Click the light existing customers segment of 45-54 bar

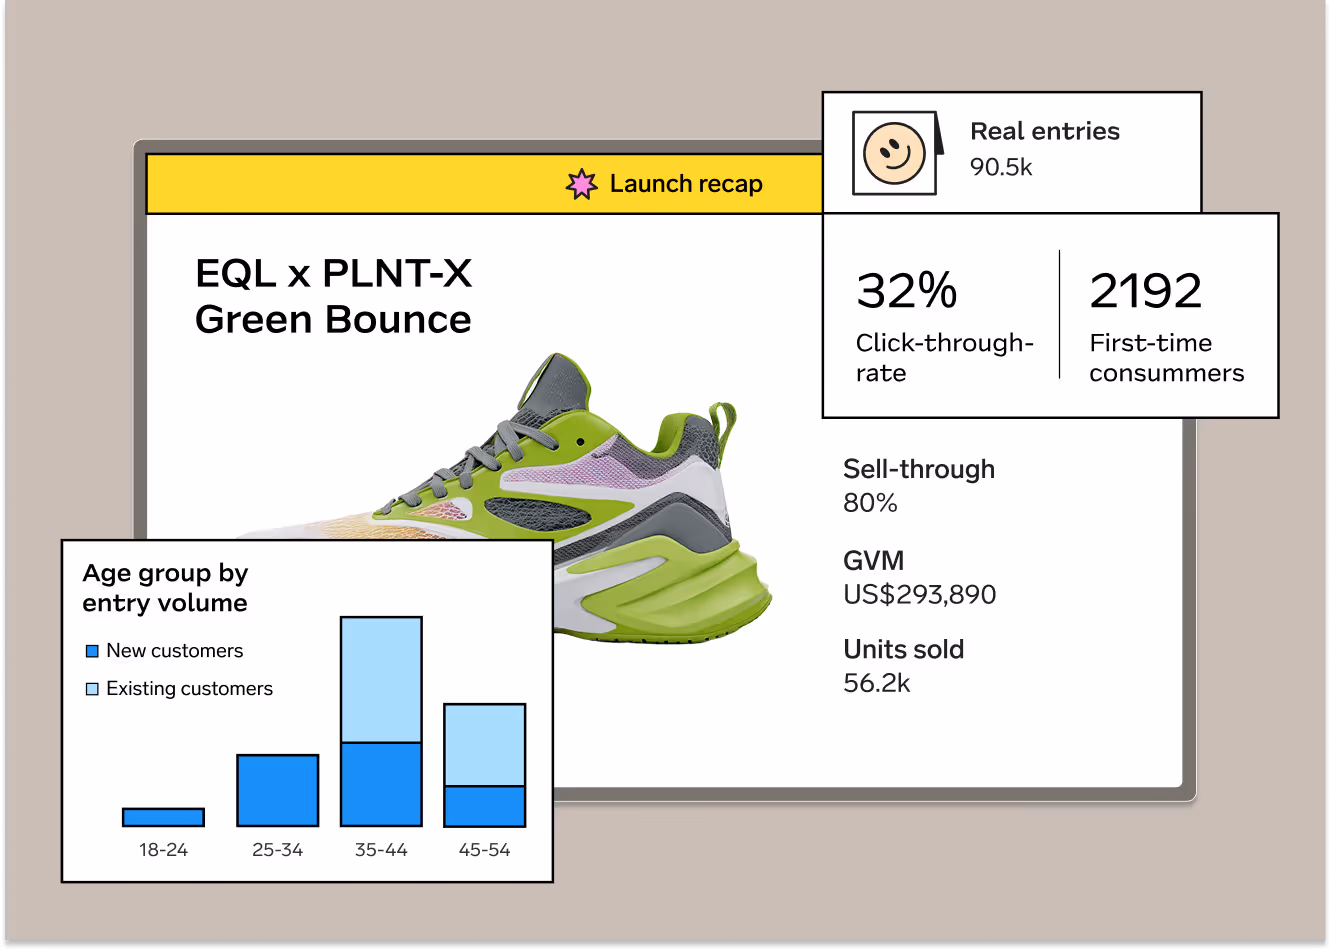click(485, 745)
